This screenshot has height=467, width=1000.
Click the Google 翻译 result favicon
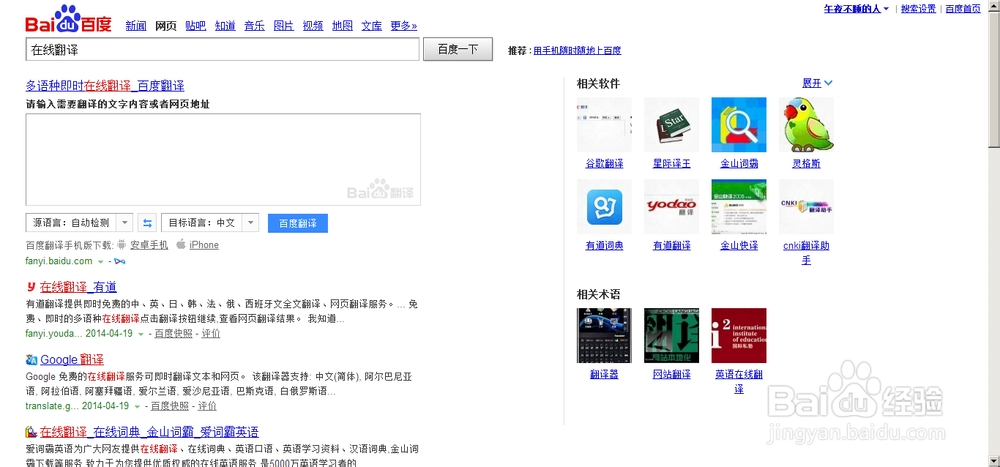pos(31,360)
